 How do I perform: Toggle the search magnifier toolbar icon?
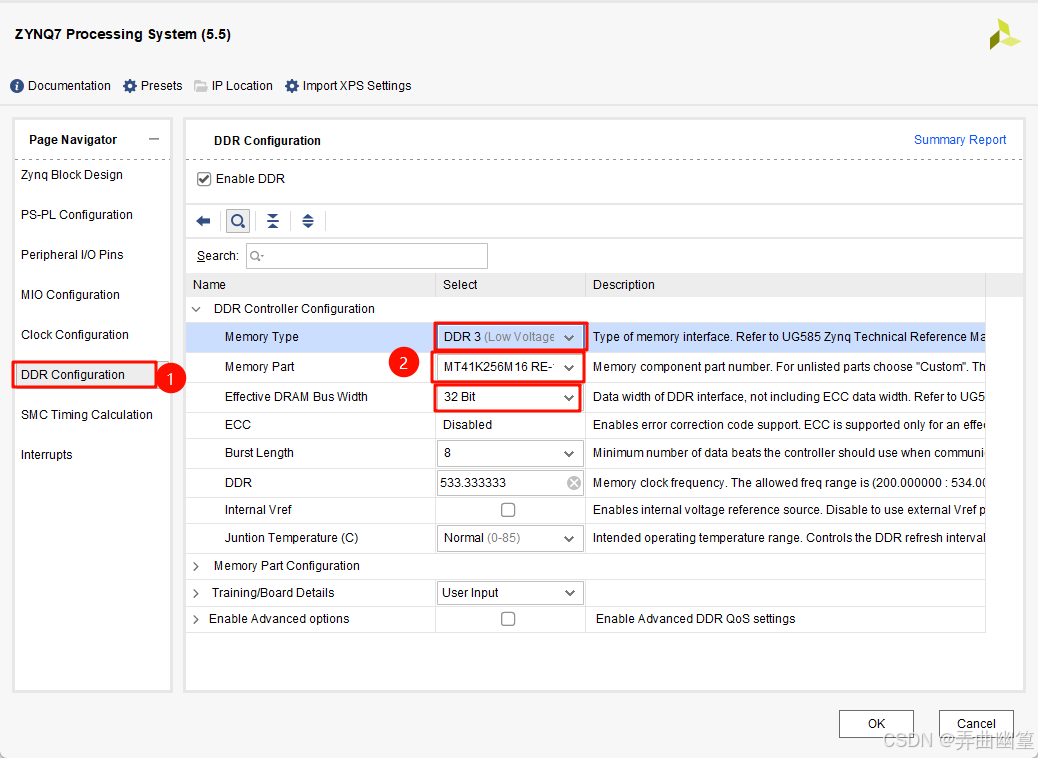pyautogui.click(x=238, y=221)
